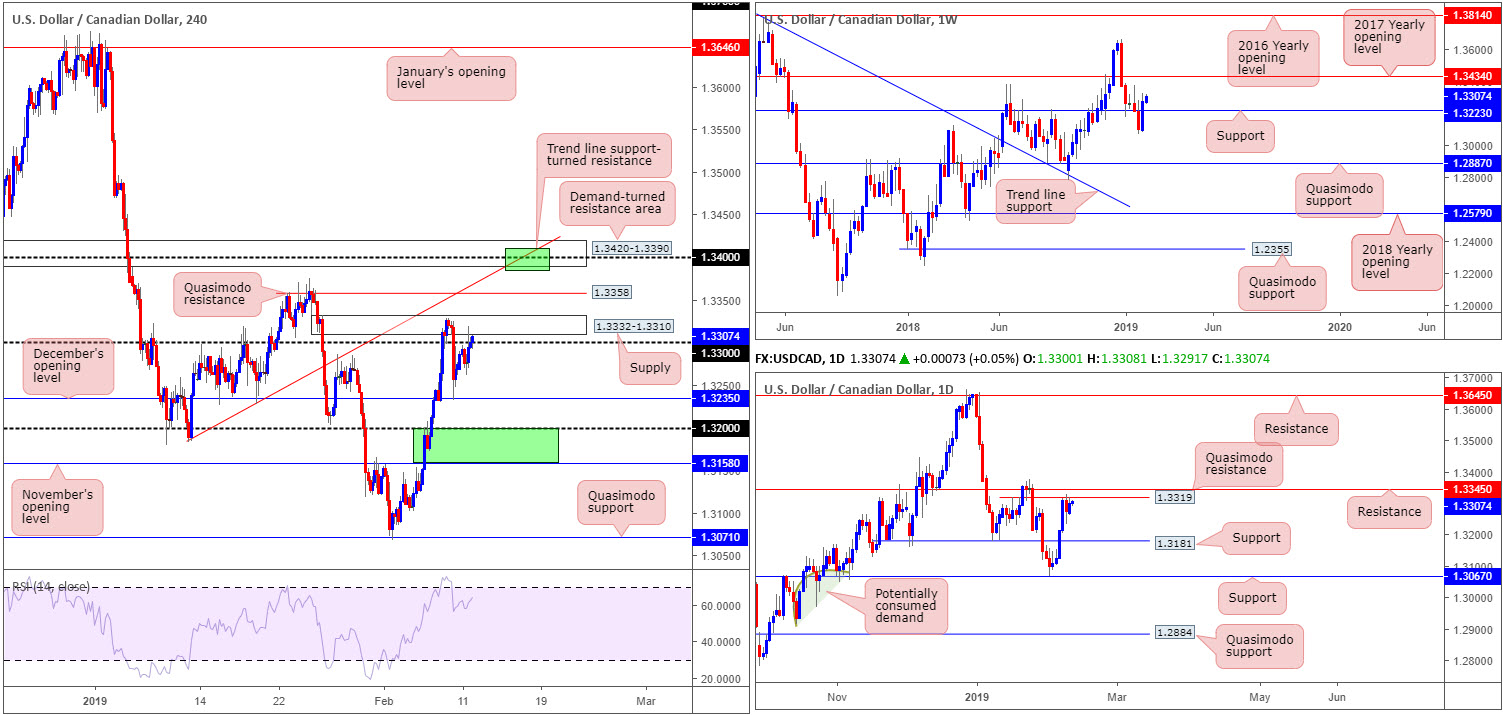Click the 1.34340 price label on the weekly chart
The image size is (1503, 715).
point(1472,76)
